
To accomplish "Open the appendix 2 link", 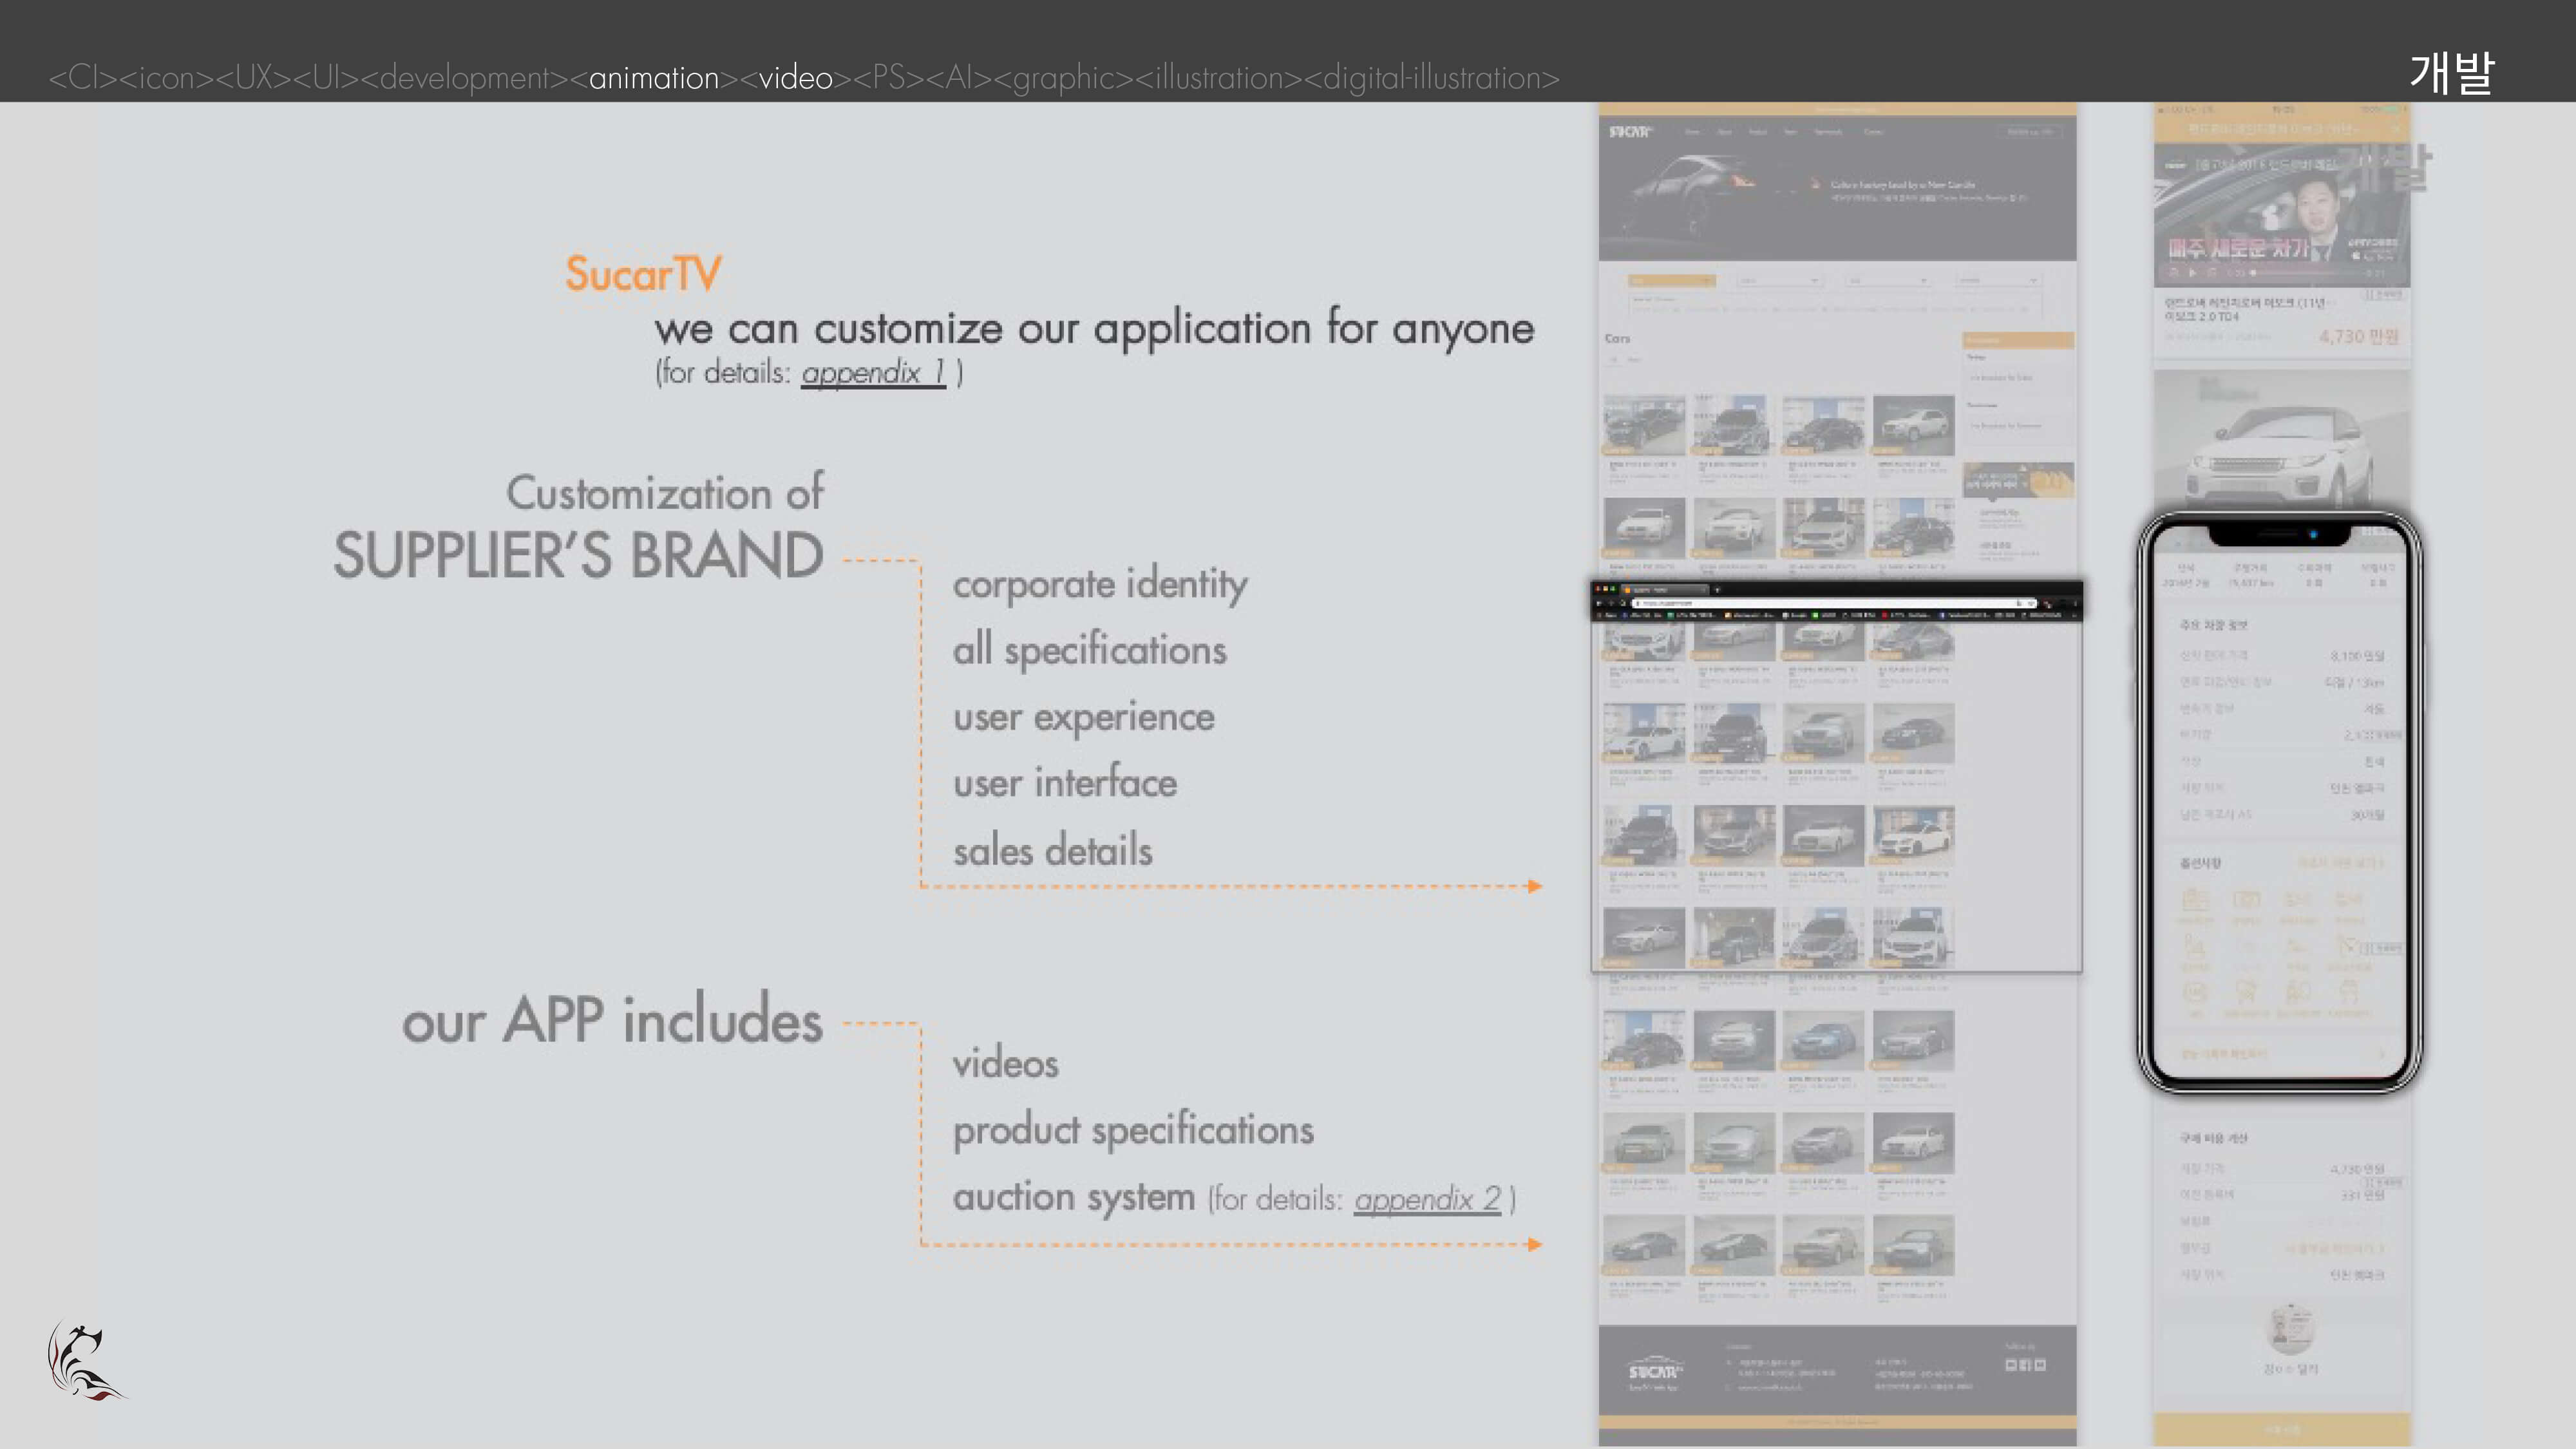I will [x=1427, y=1198].
